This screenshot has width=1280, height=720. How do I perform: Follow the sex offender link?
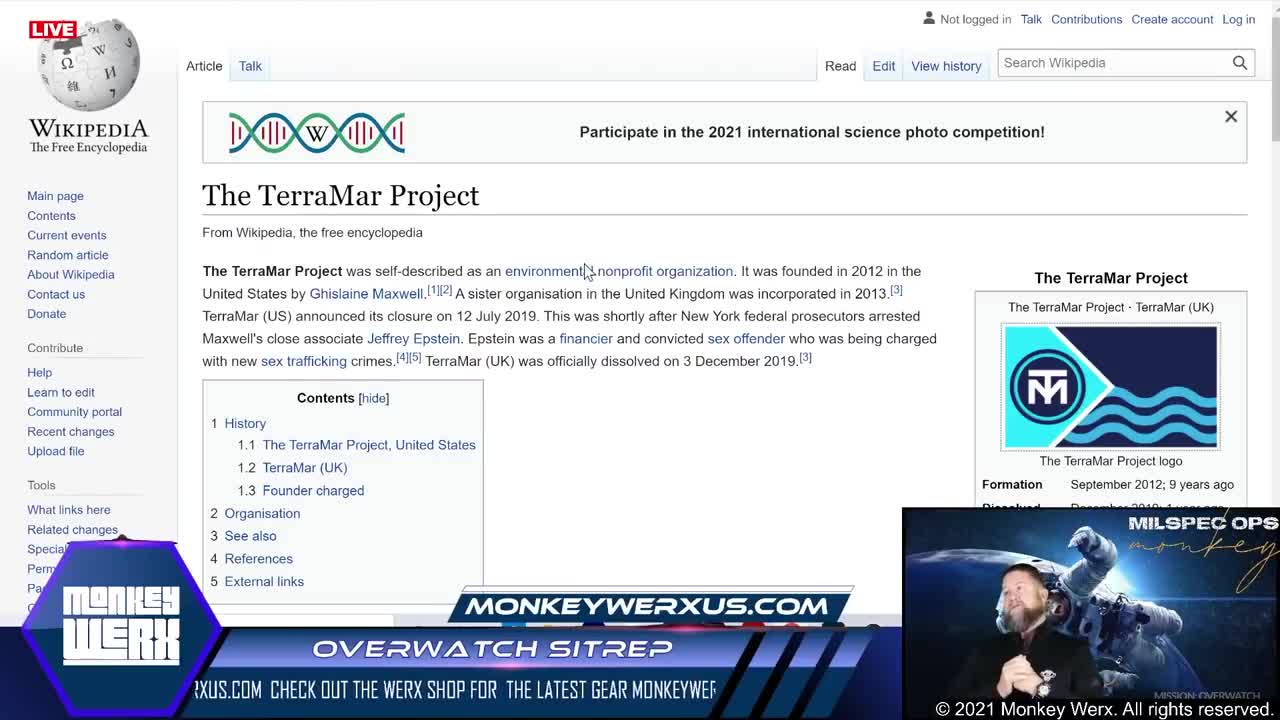(x=746, y=339)
